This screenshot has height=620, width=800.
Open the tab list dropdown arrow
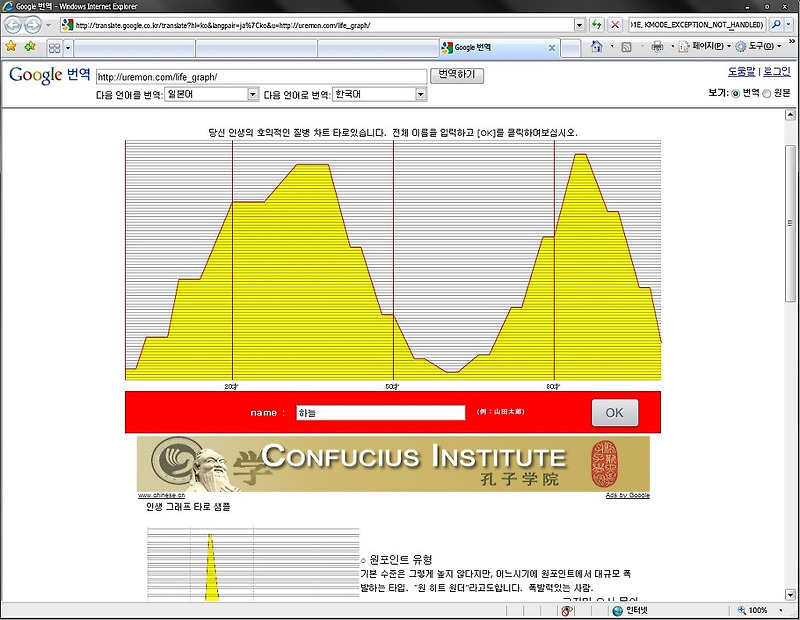68,48
